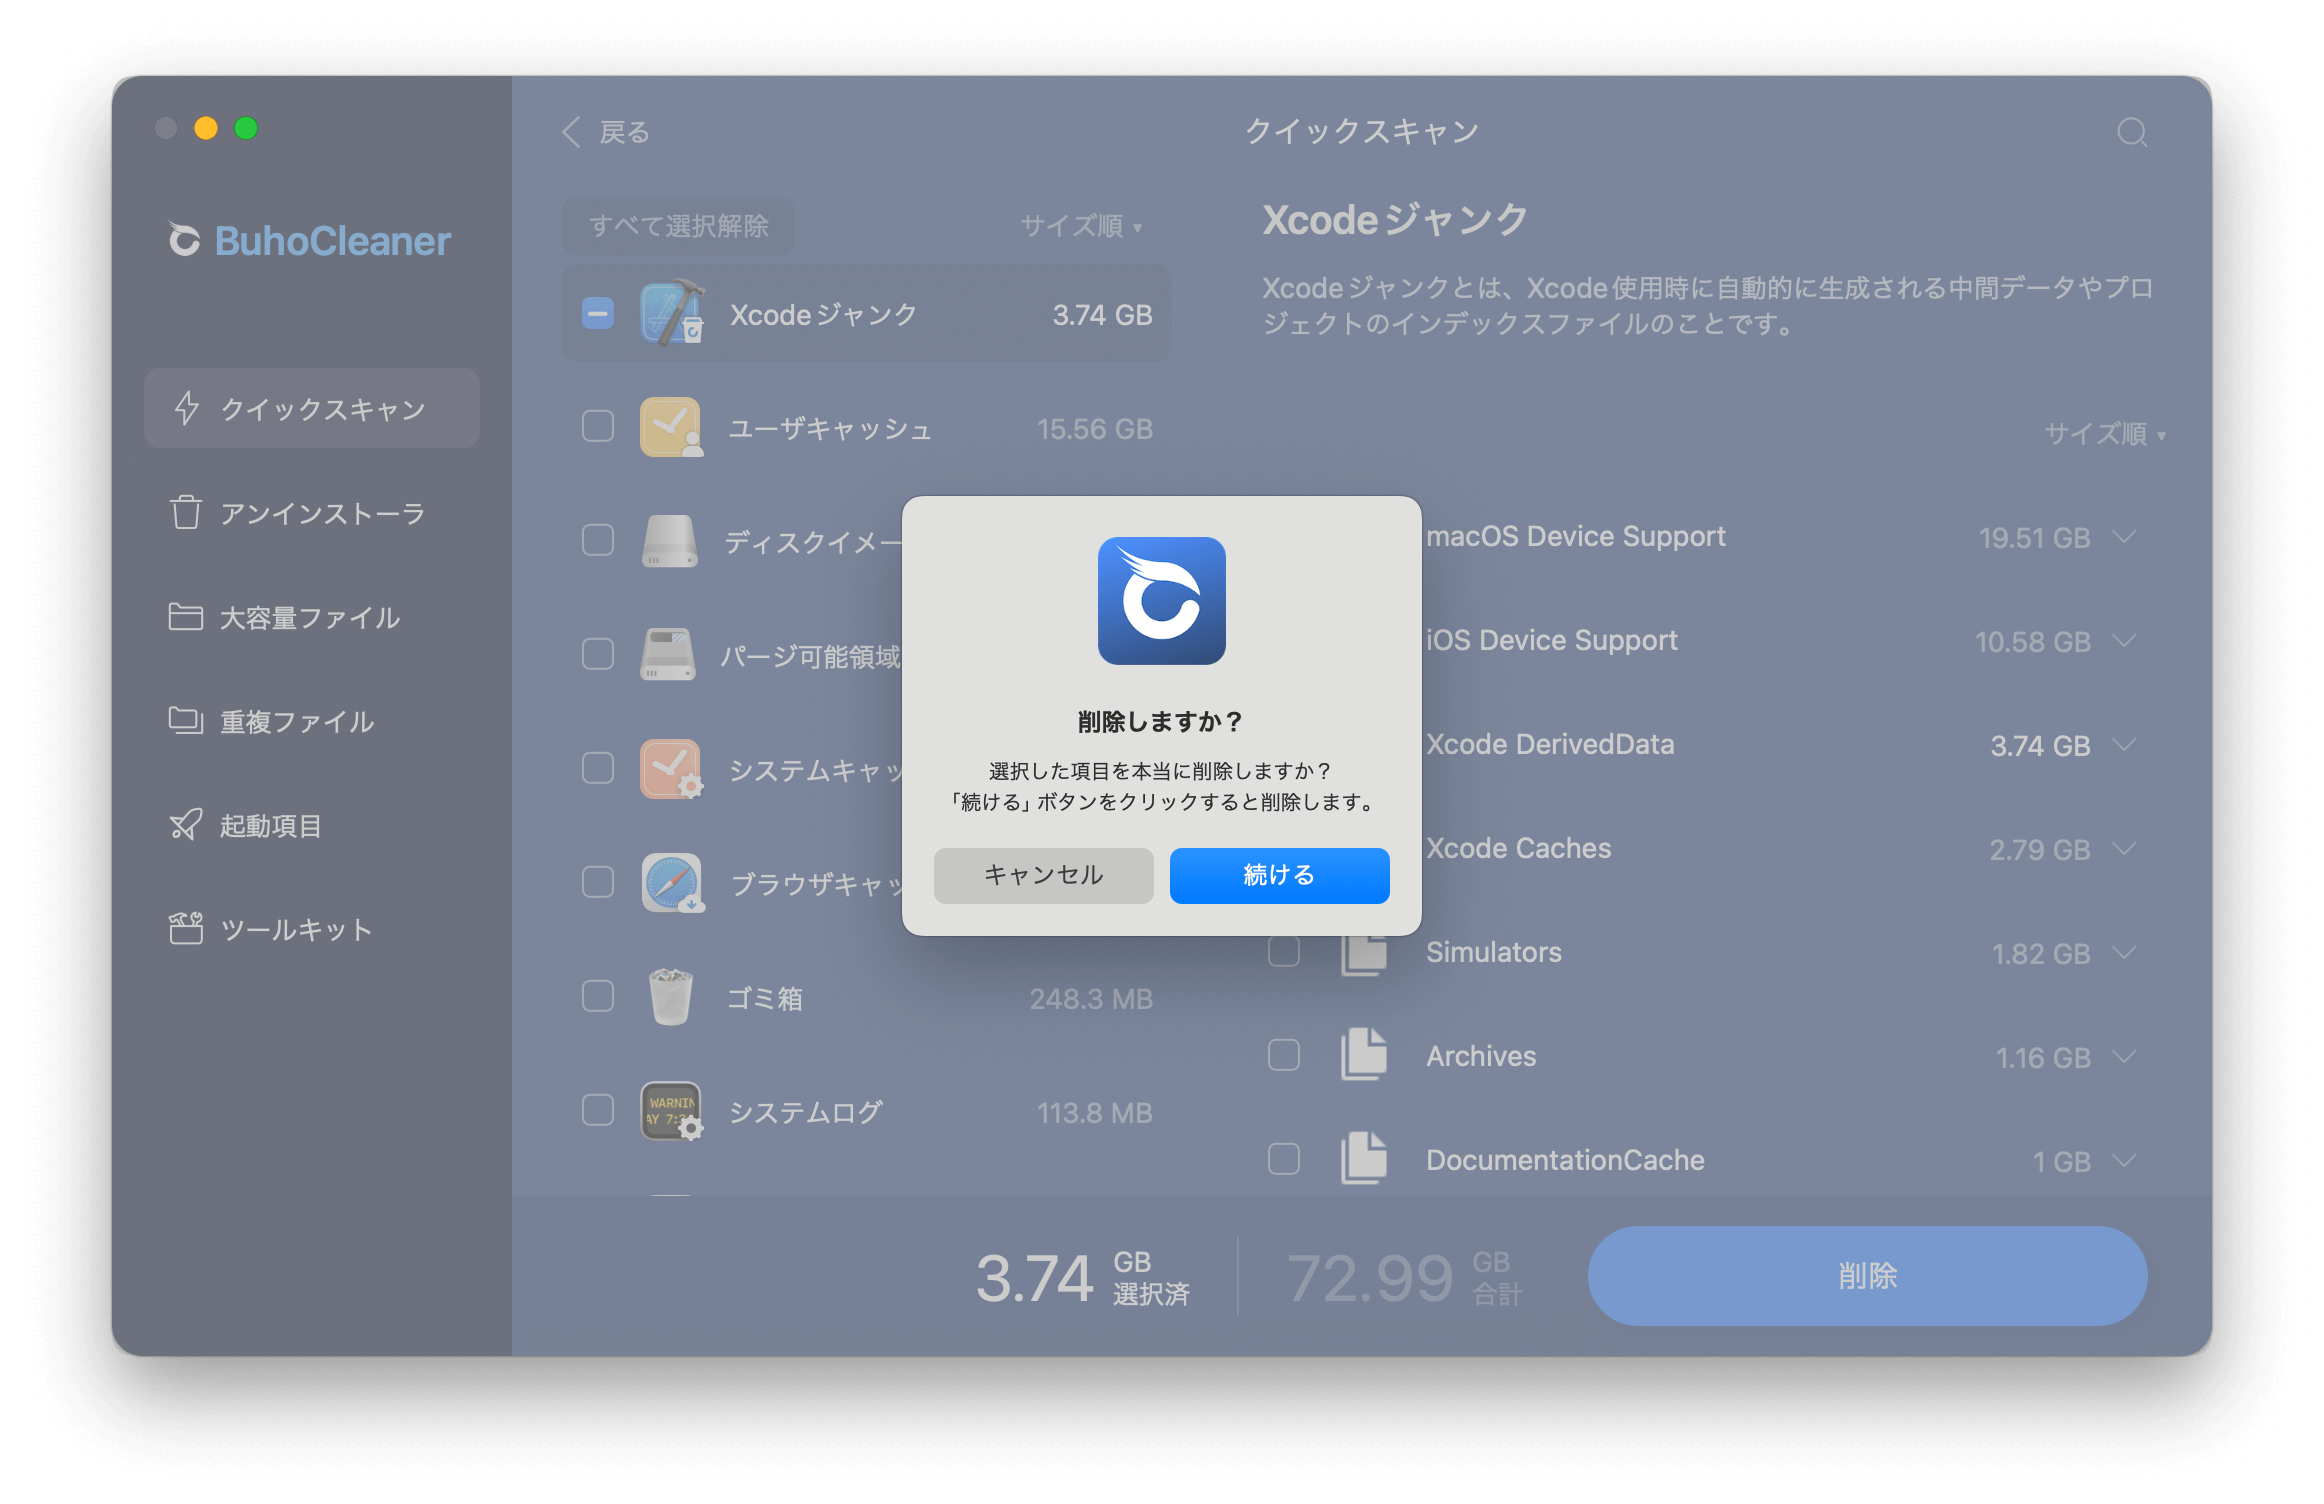Check the ディスクイメージ checkbox
Viewport: 2324px width, 1504px height.
coord(598,541)
